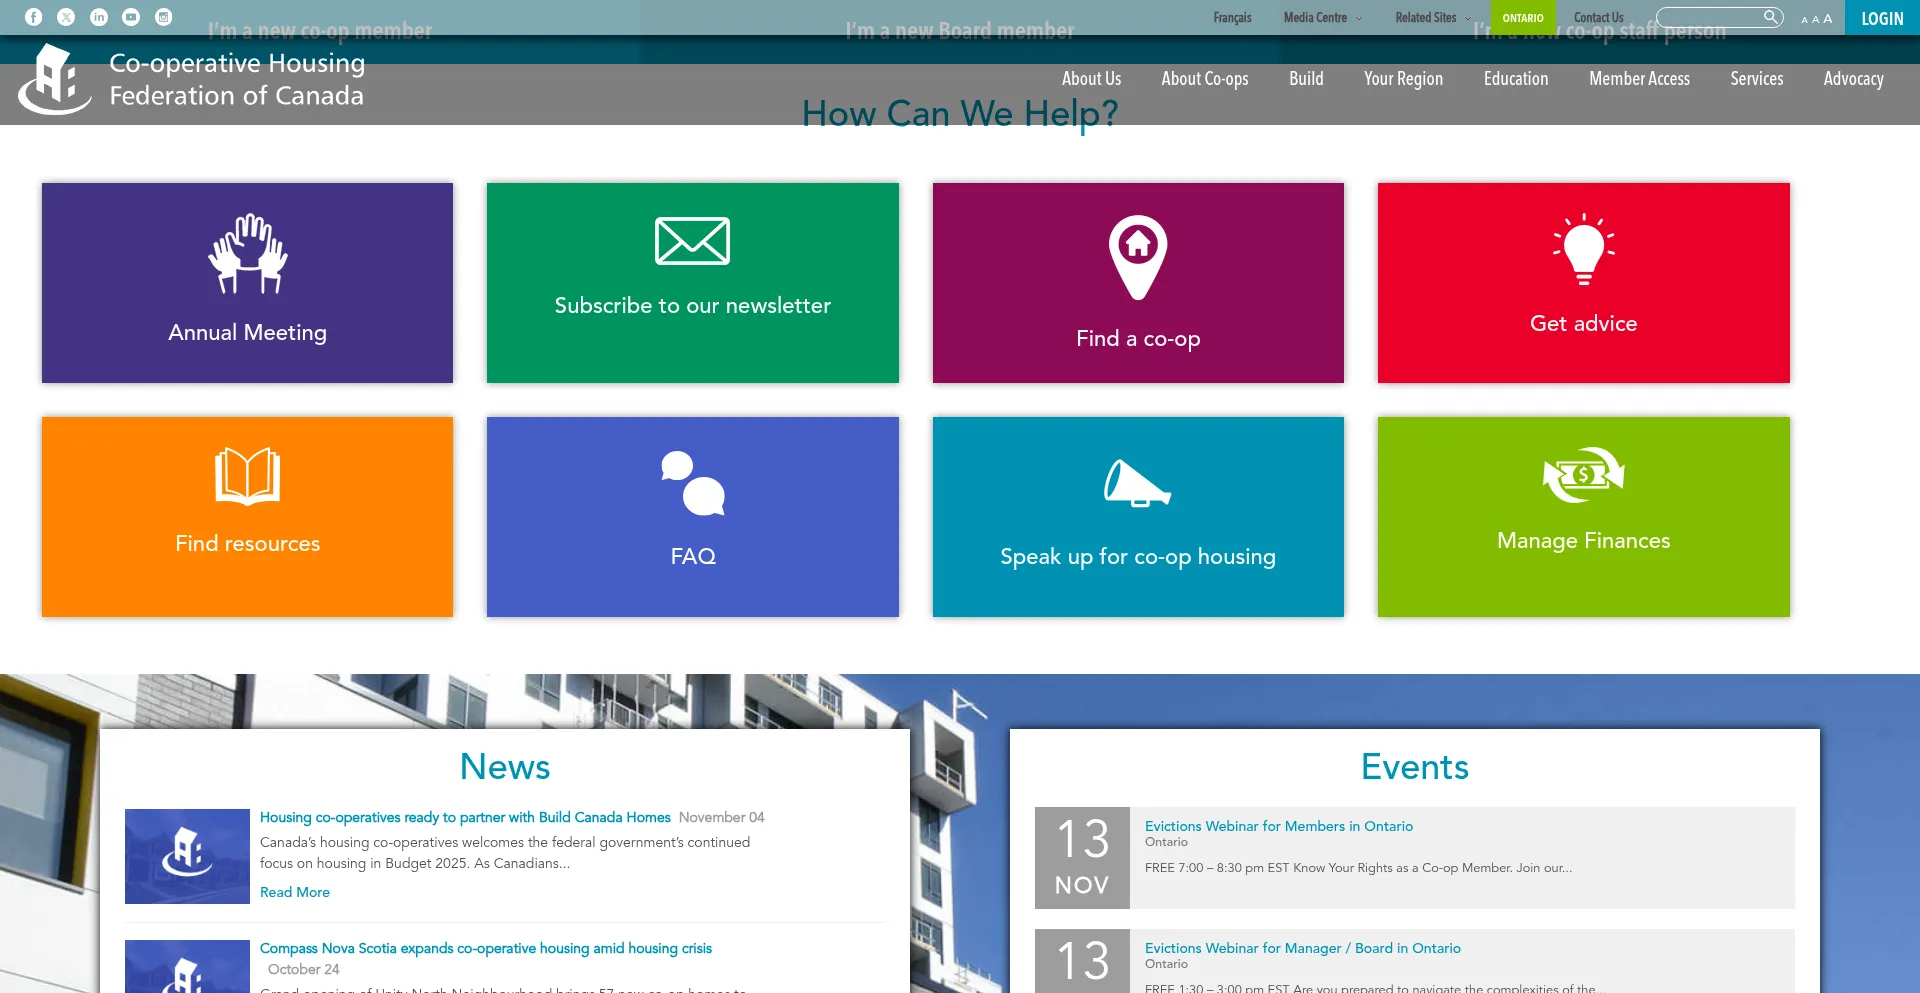Select the largest text size A

(1828, 19)
